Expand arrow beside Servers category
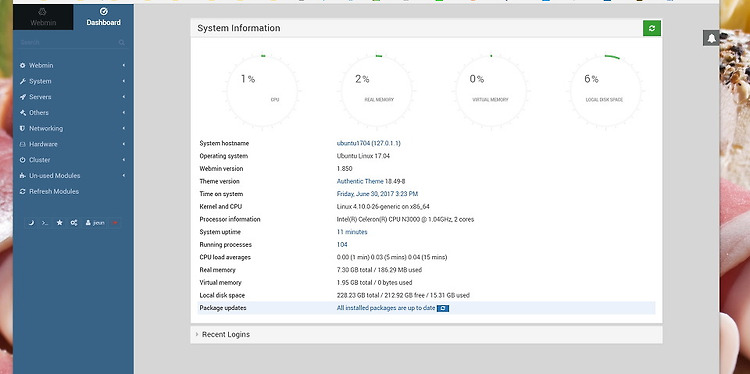Image resolution: width=750 pixels, height=374 pixels. [x=123, y=97]
